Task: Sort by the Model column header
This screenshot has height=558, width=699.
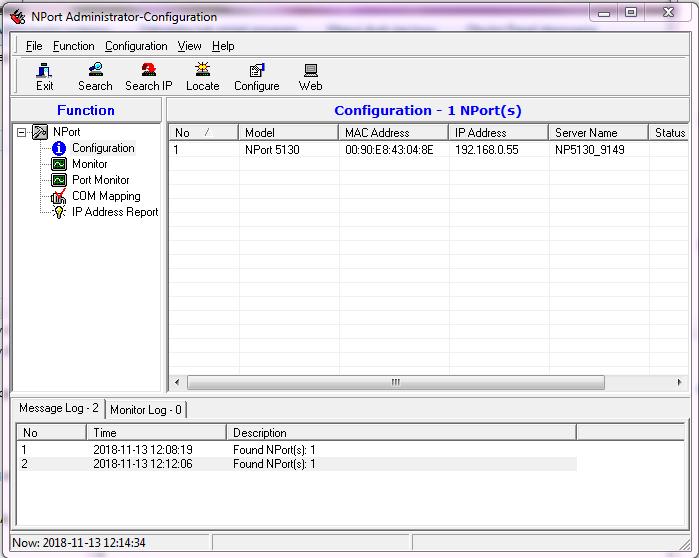Action: 289,133
